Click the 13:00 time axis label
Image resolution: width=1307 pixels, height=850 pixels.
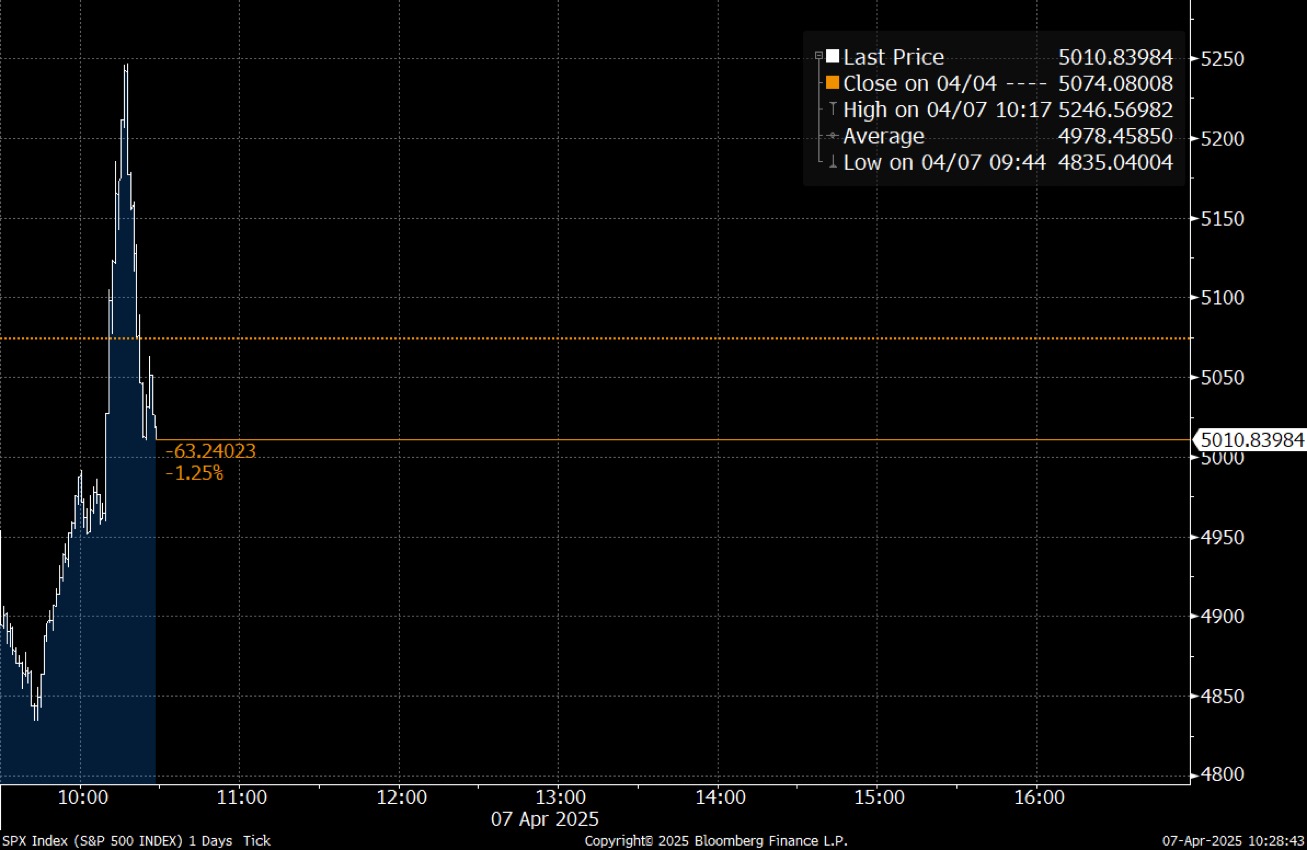pyautogui.click(x=560, y=797)
